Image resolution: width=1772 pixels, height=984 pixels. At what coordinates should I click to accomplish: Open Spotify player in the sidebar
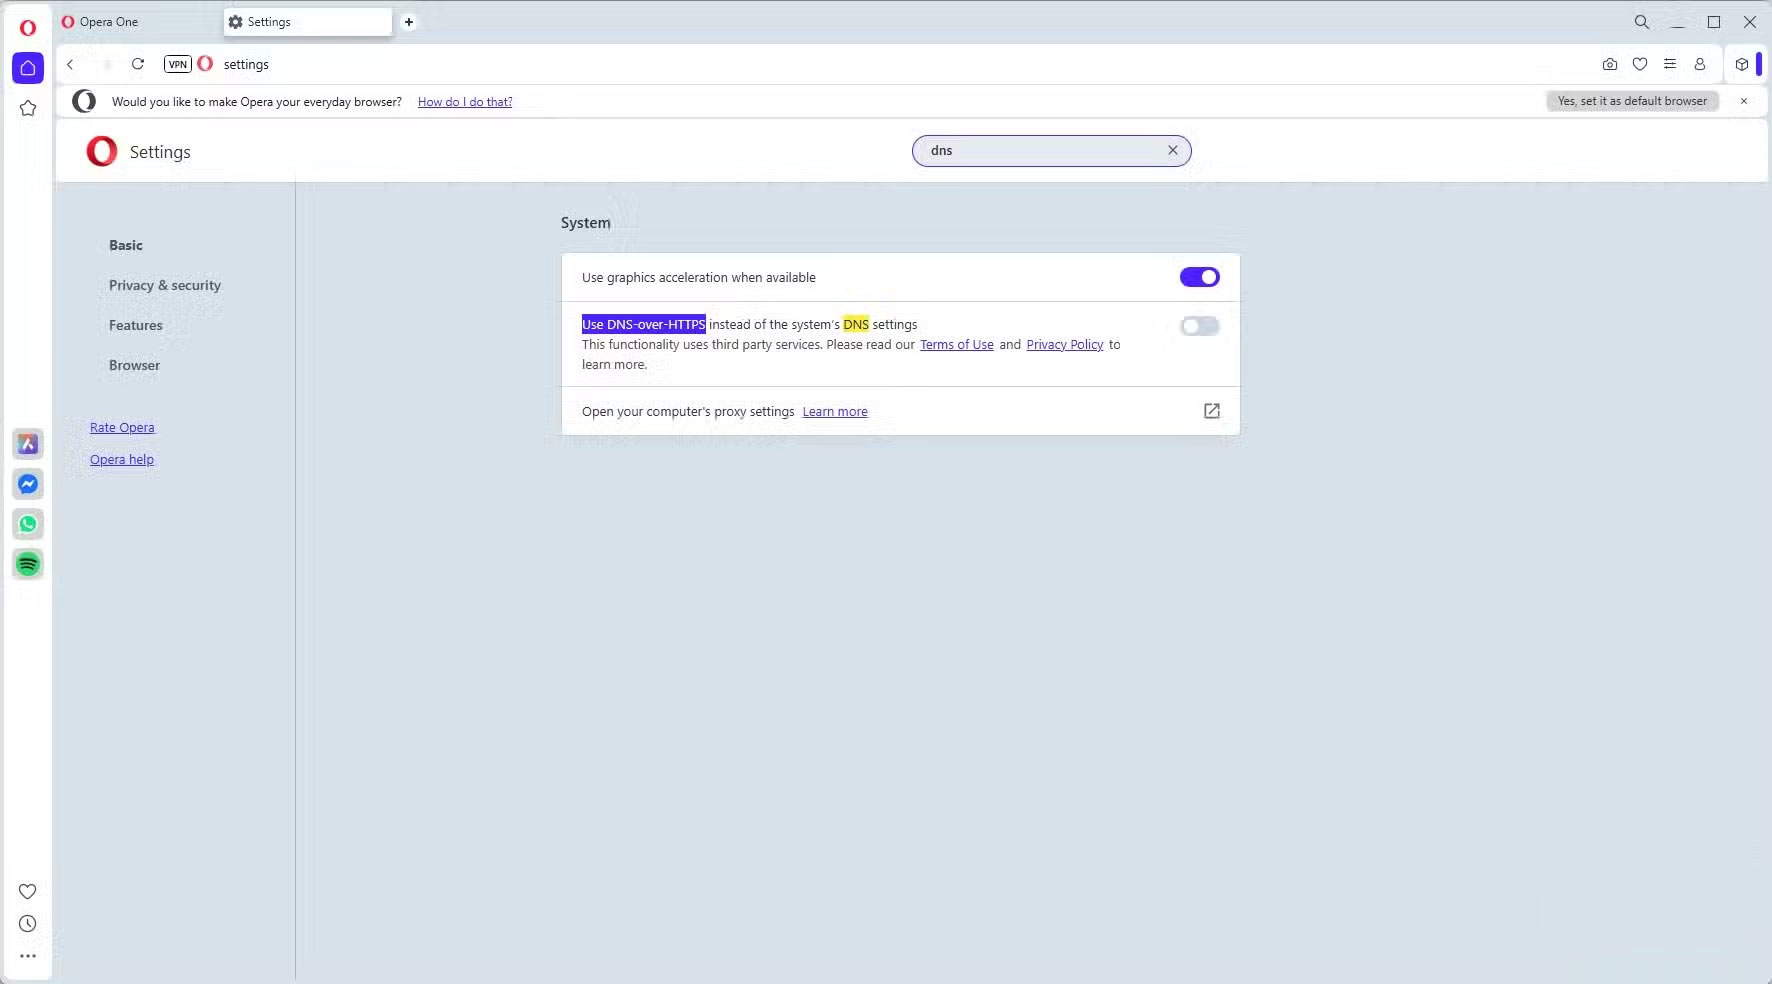click(x=28, y=564)
